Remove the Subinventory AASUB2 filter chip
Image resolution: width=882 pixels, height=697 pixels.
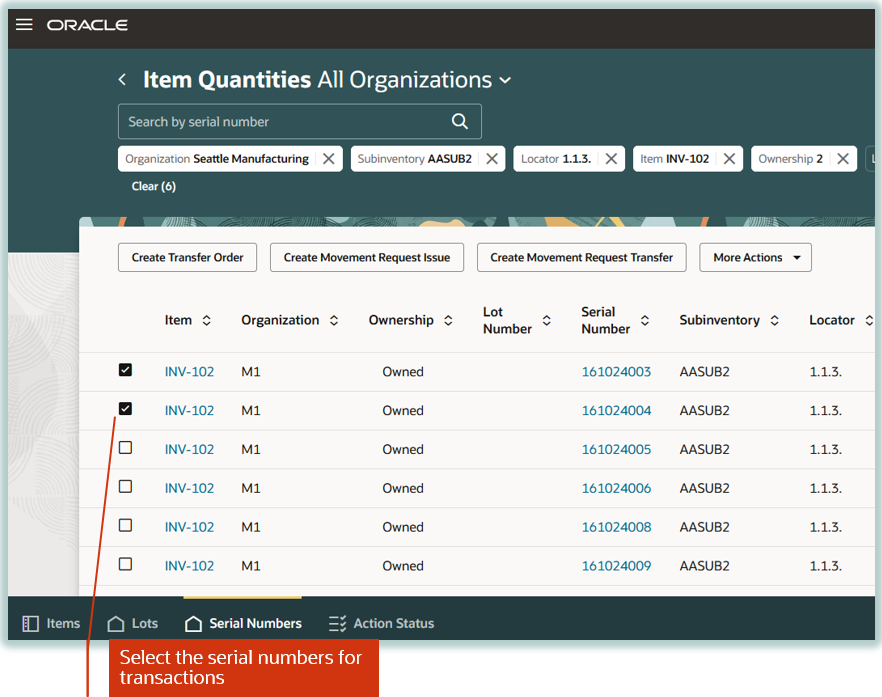(492, 159)
